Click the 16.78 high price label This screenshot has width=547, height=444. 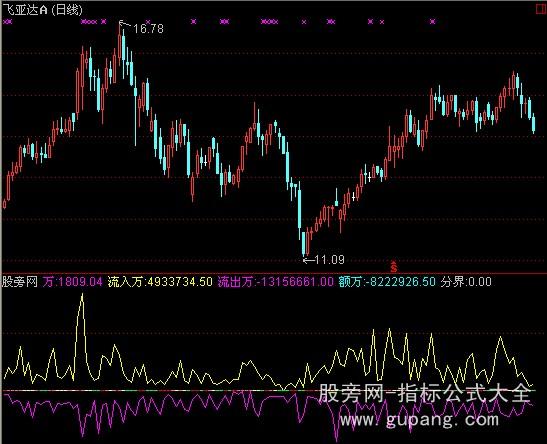148,29
